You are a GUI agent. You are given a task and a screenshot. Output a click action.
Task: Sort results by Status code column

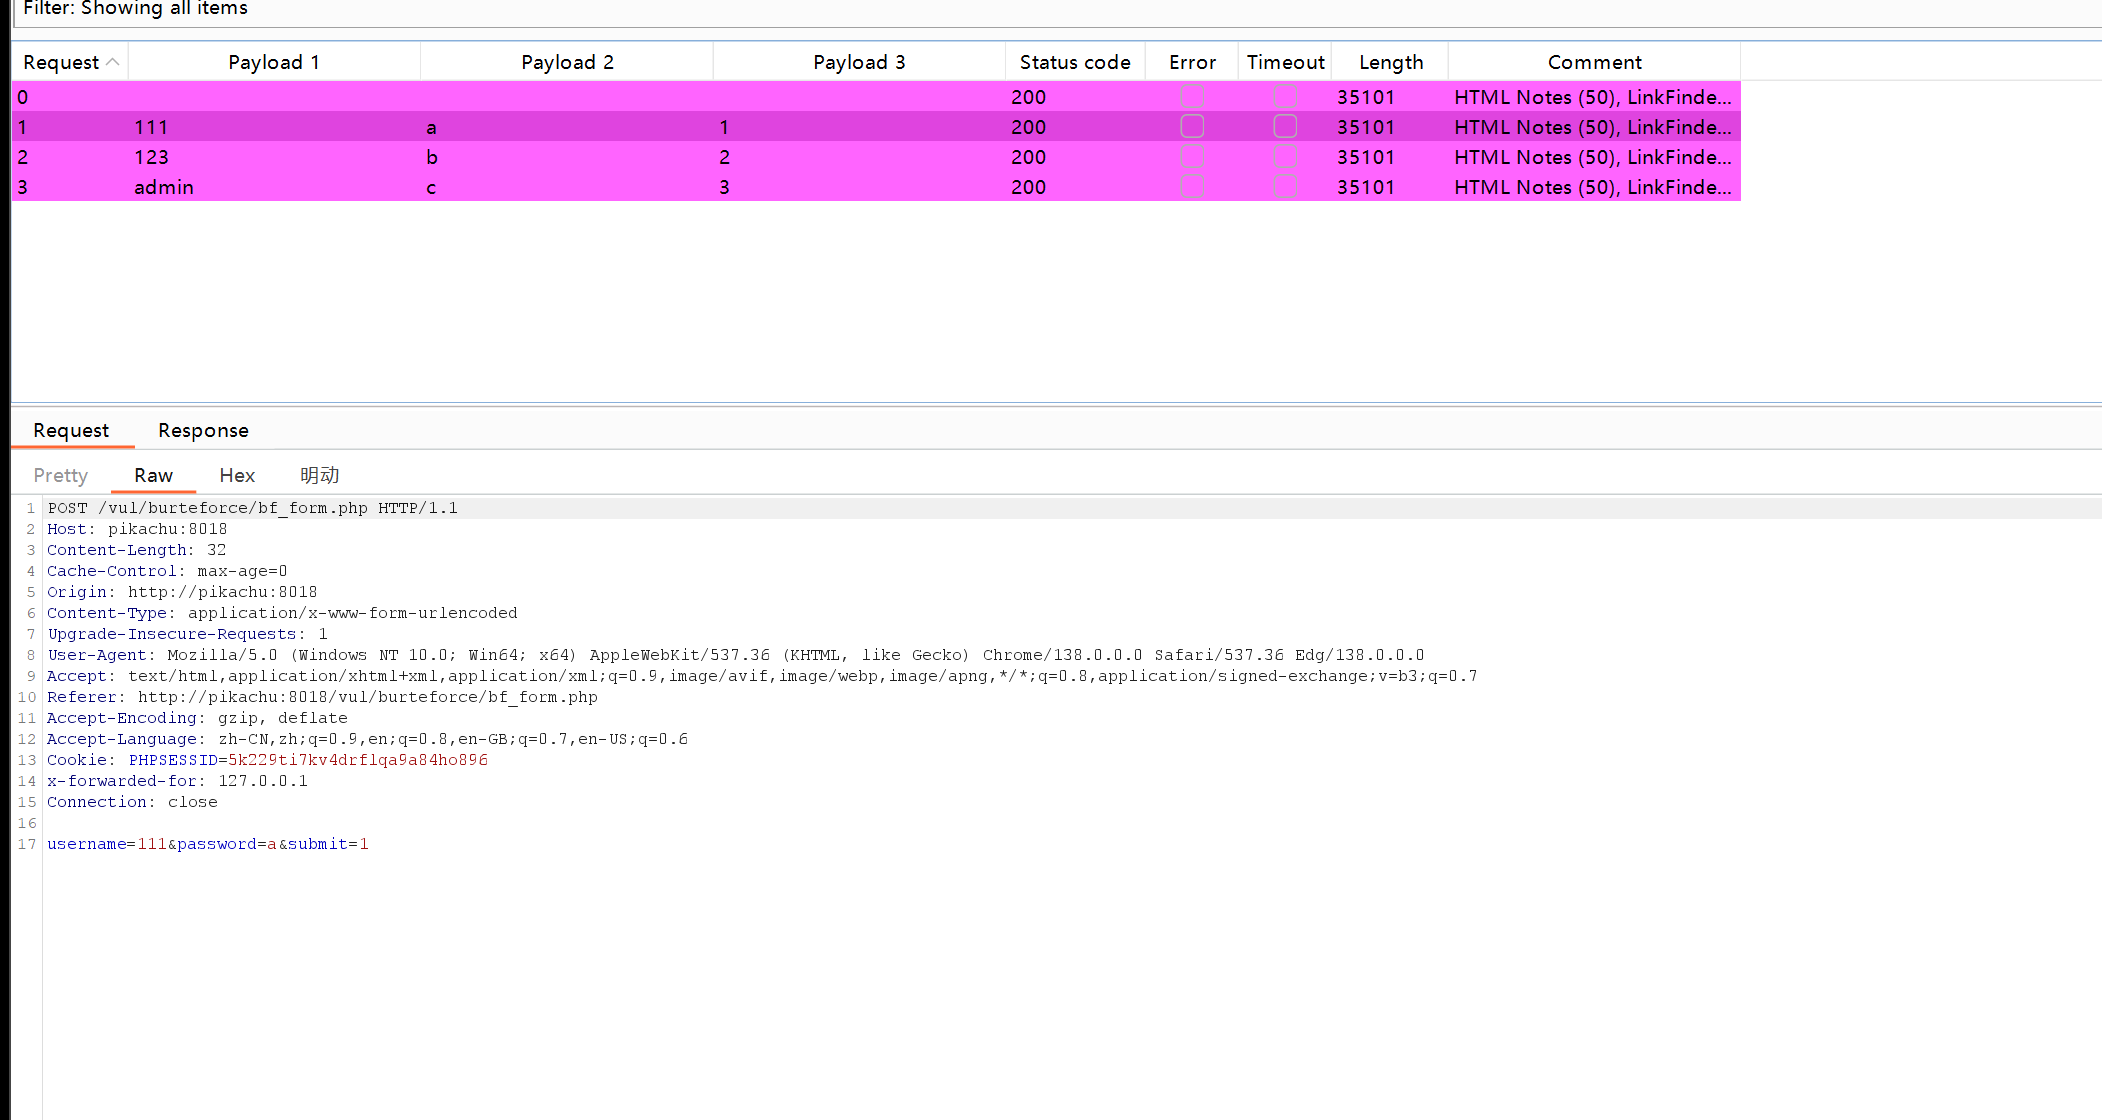click(x=1074, y=62)
